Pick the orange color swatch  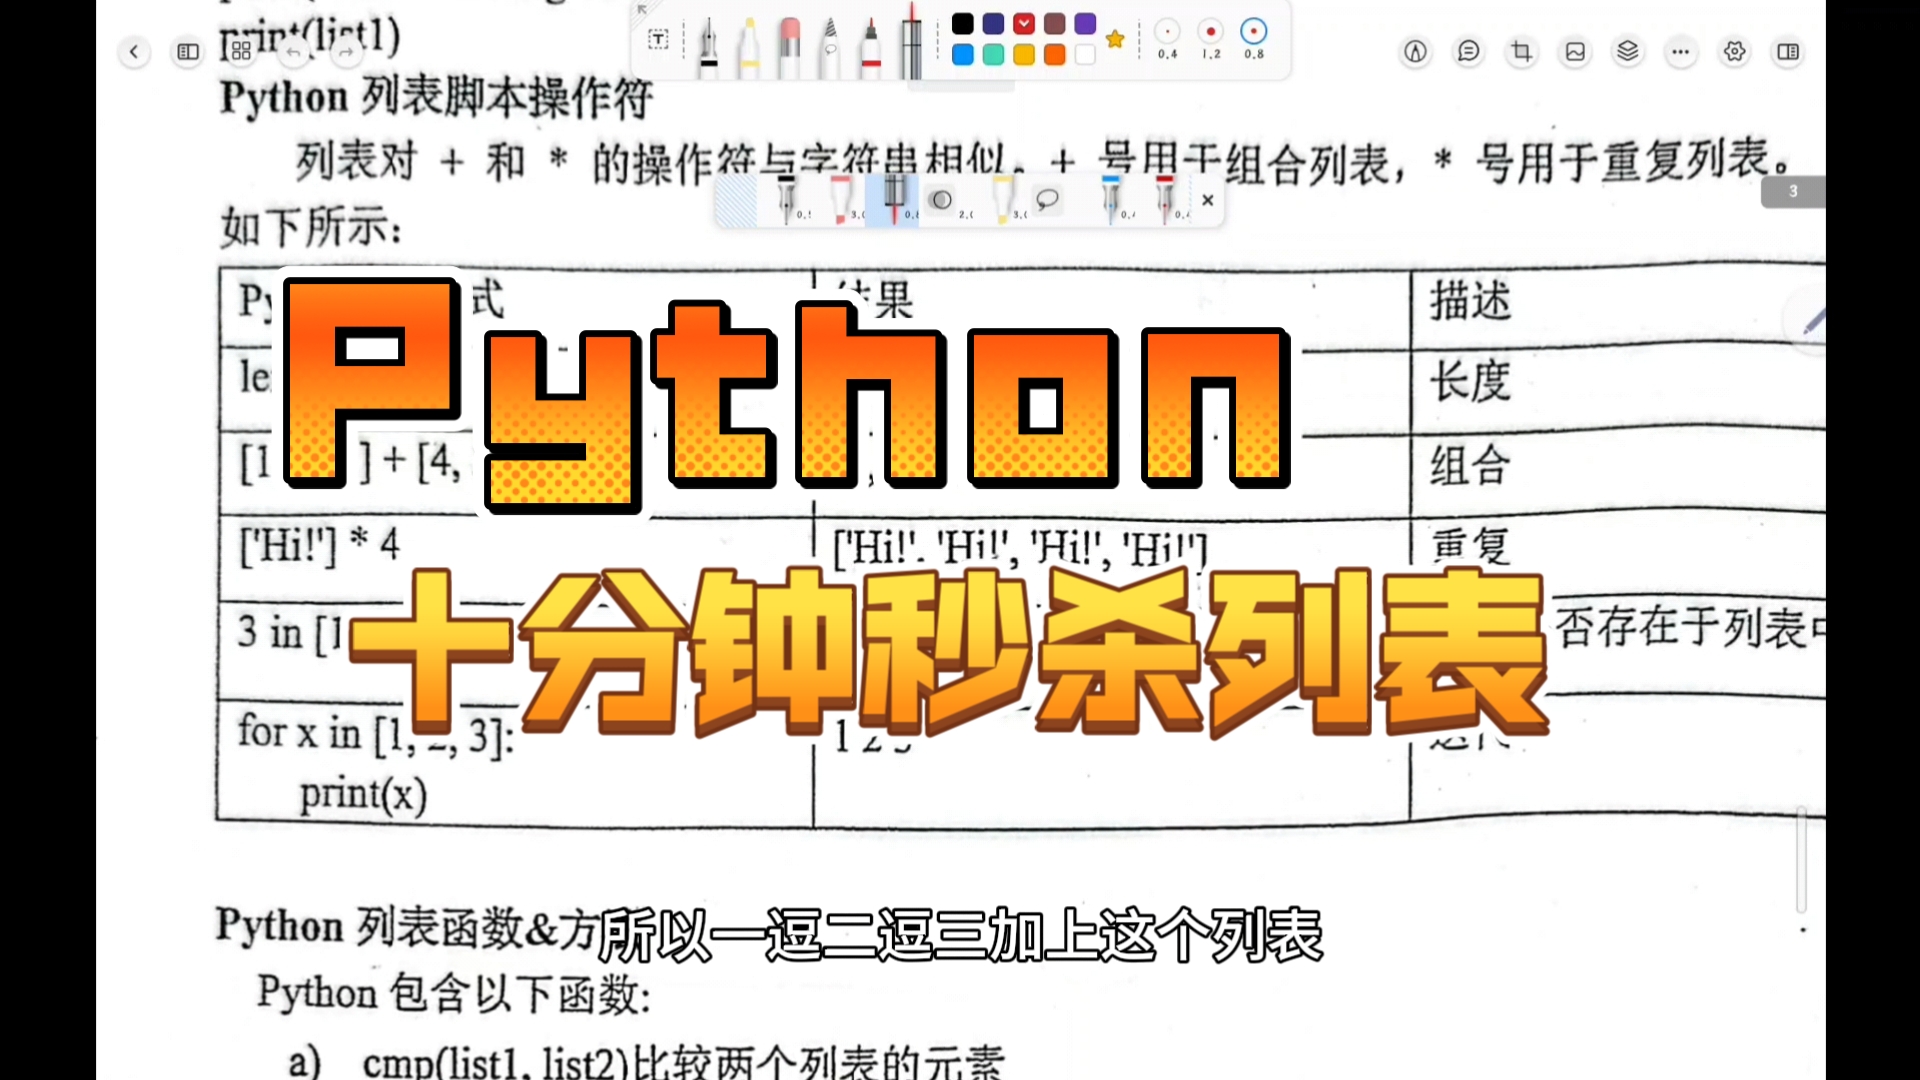(x=1054, y=54)
